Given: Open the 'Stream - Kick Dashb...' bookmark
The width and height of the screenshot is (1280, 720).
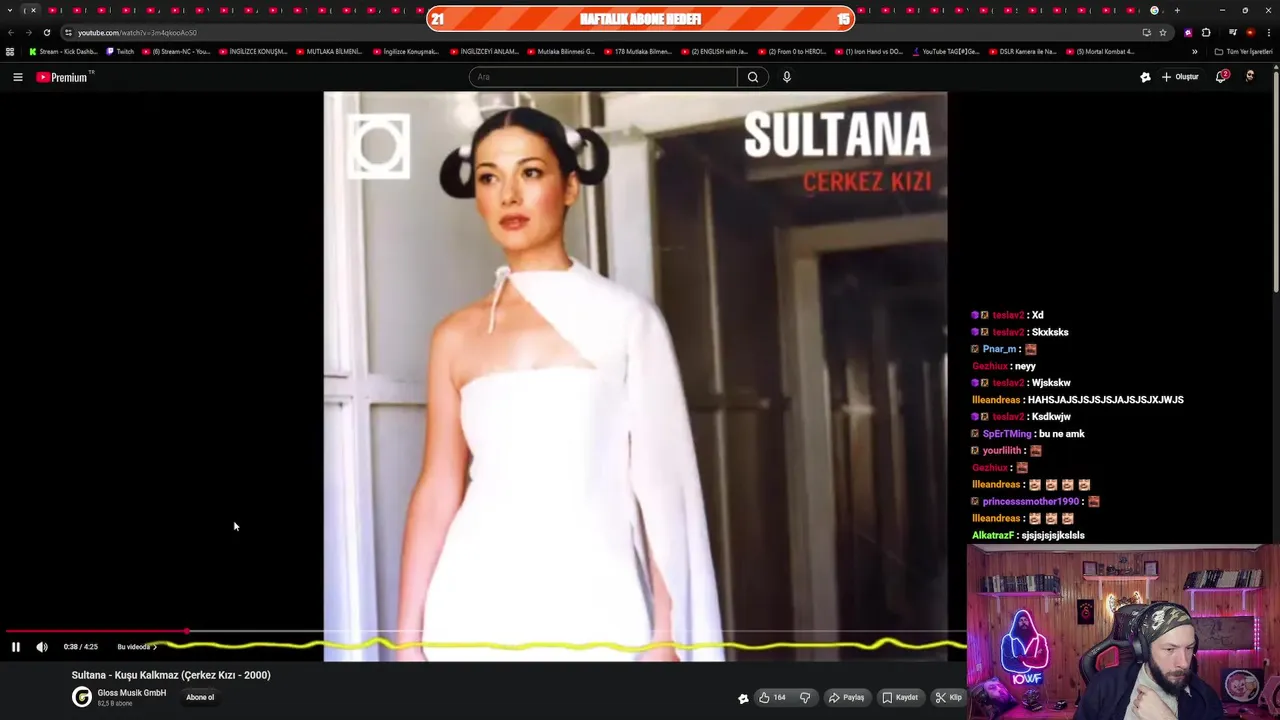Looking at the screenshot, I should (63, 51).
